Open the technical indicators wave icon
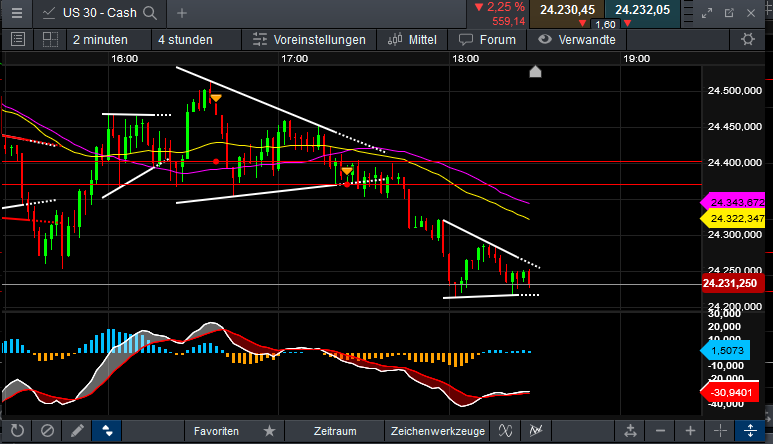Viewport: 773px width, 444px height. click(x=505, y=431)
